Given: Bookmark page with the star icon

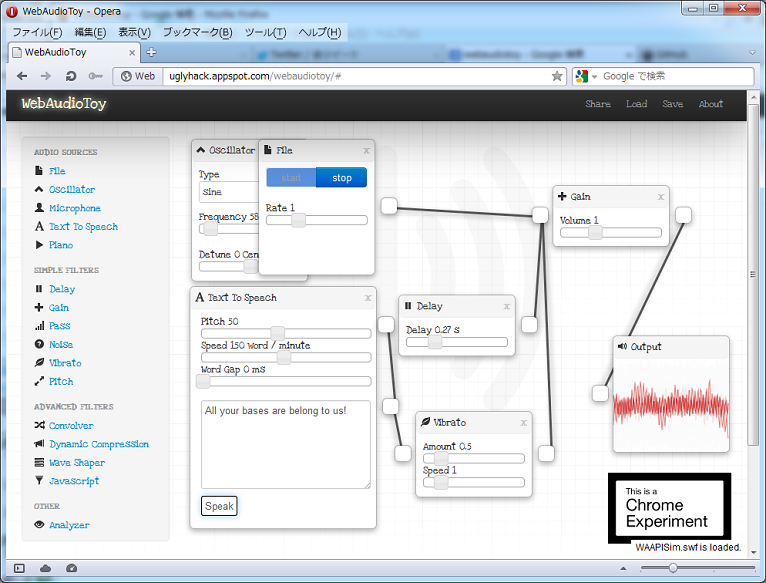Looking at the screenshot, I should [x=556, y=76].
